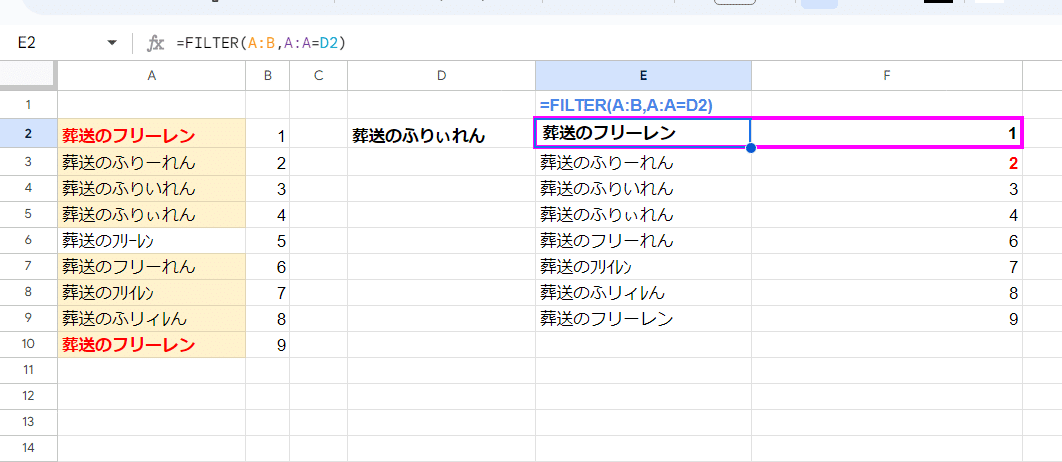Click cell B2 containing 1
The height and width of the screenshot is (462, 1062).
(x=268, y=134)
